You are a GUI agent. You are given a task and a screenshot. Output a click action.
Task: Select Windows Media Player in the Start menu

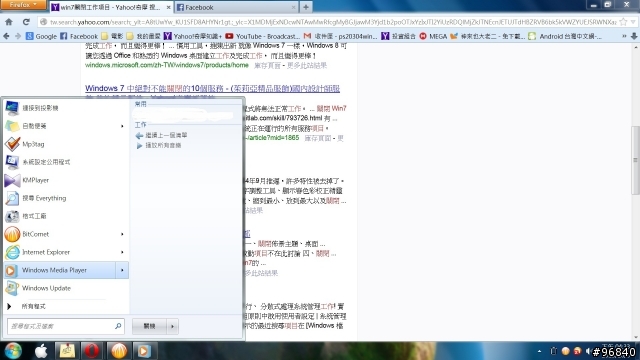[x=60, y=270]
